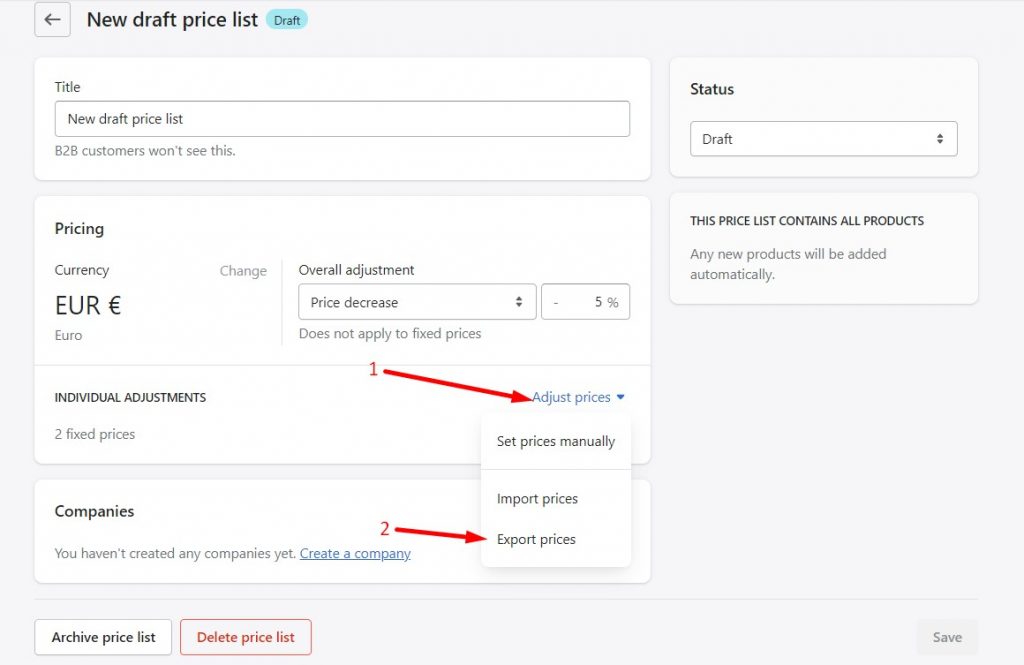Click the back arrow to leave price list
1024x665 pixels.
52,19
